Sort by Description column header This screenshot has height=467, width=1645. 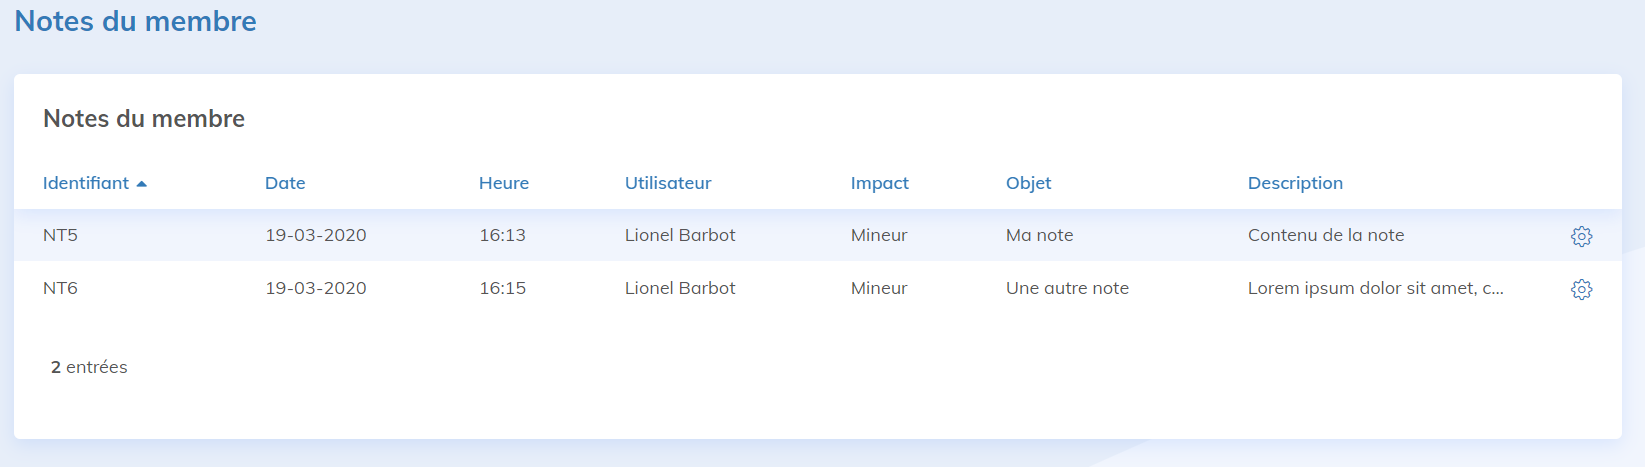pos(1295,183)
